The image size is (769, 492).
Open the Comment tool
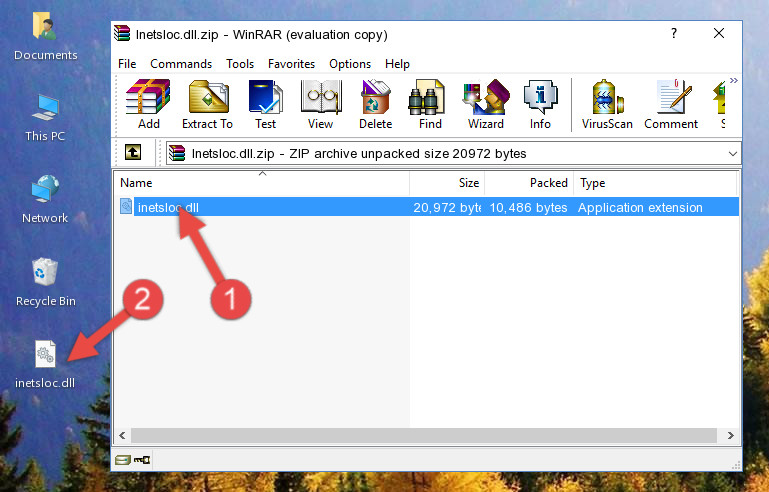click(x=671, y=104)
